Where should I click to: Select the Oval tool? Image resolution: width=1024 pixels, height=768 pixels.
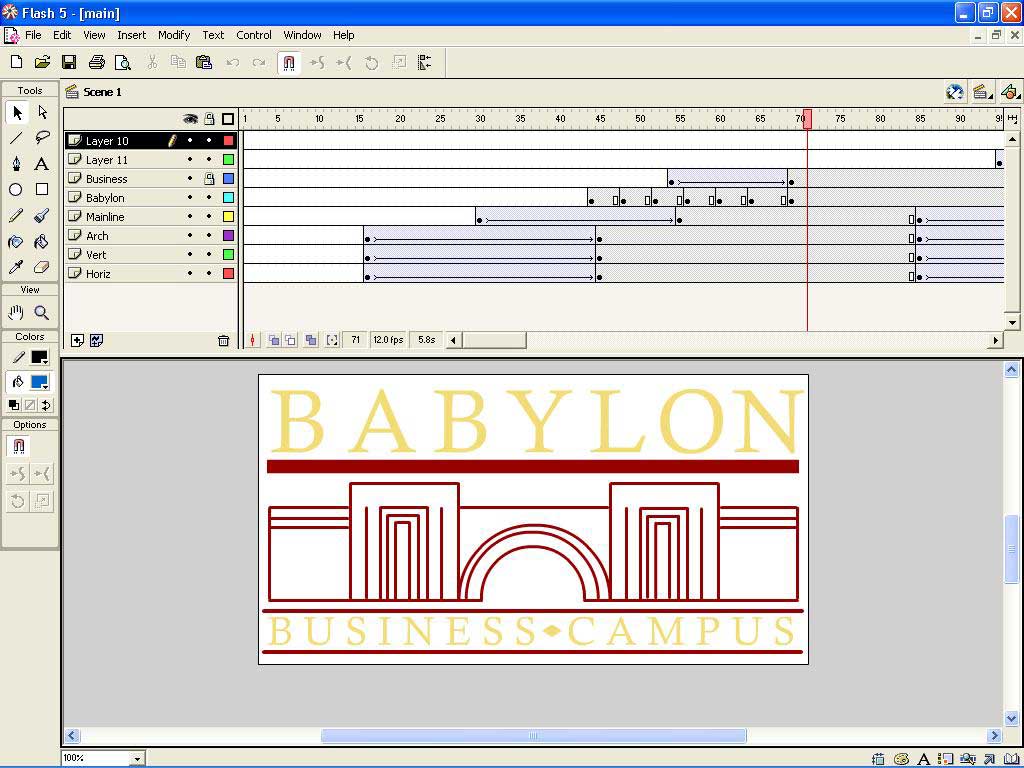tap(17, 189)
